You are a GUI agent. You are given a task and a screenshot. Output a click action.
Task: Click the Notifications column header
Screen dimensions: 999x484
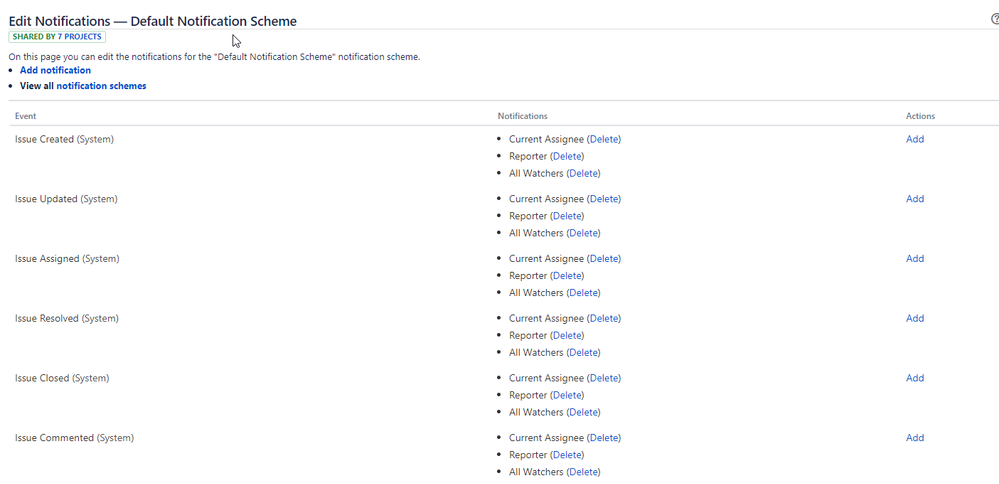[x=522, y=116]
